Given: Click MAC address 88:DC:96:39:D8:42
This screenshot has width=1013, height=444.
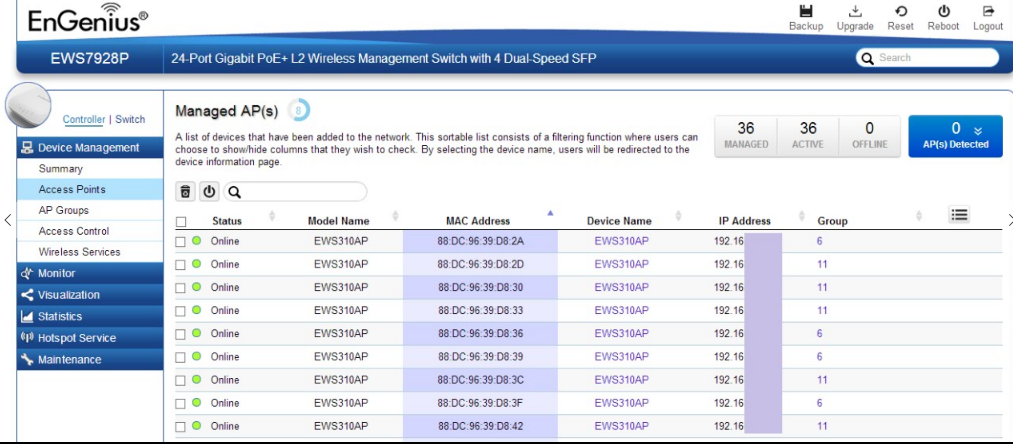Looking at the screenshot, I should coord(480,427).
